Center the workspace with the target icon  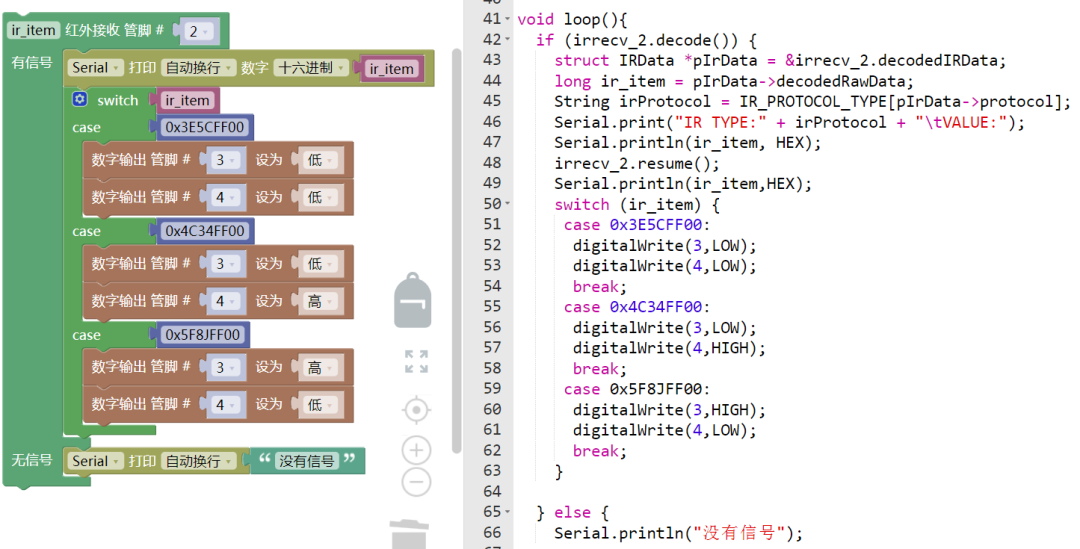[x=416, y=411]
